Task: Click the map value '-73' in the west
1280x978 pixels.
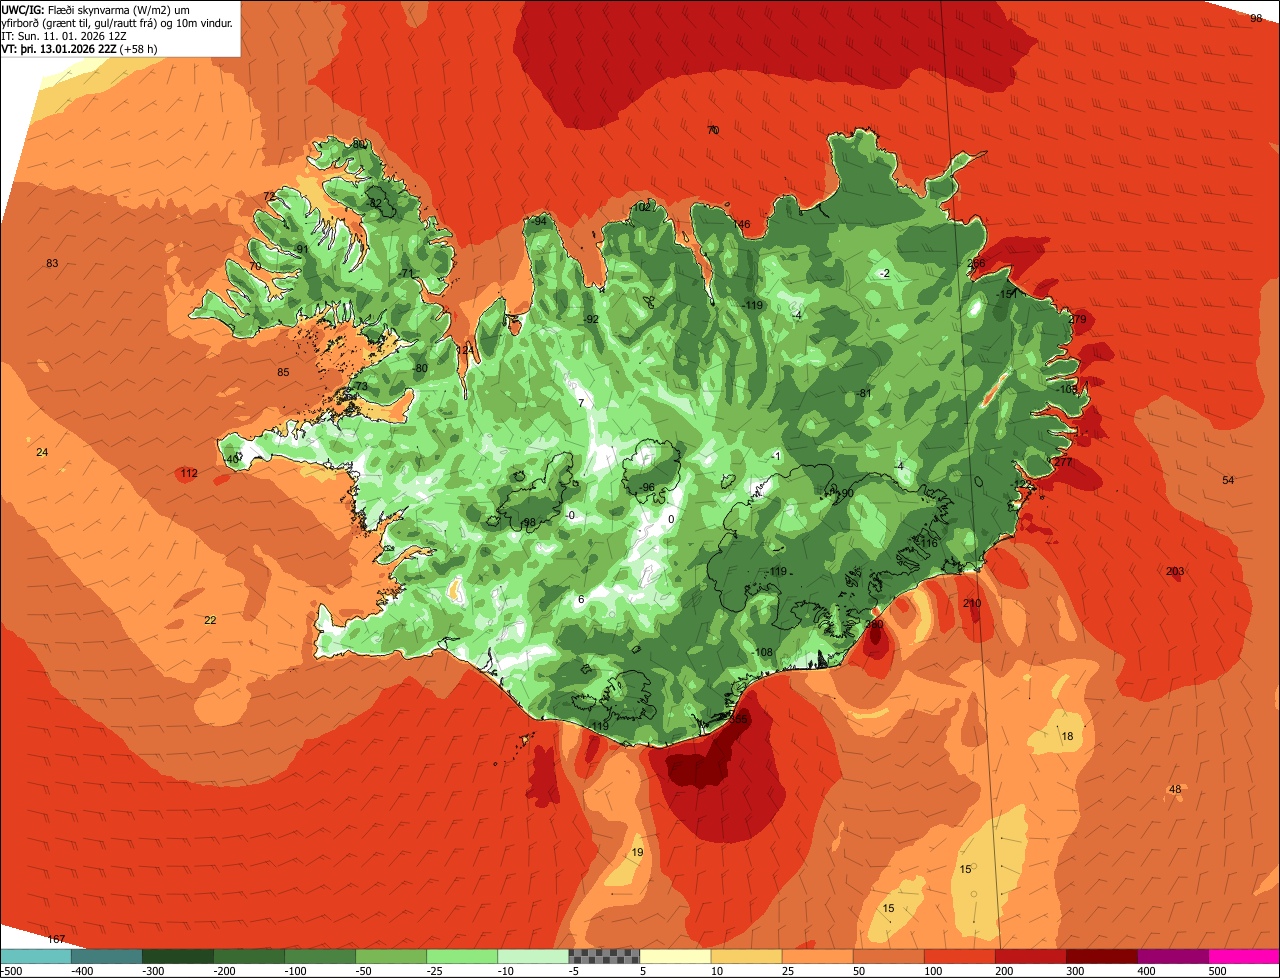Action: (x=359, y=386)
